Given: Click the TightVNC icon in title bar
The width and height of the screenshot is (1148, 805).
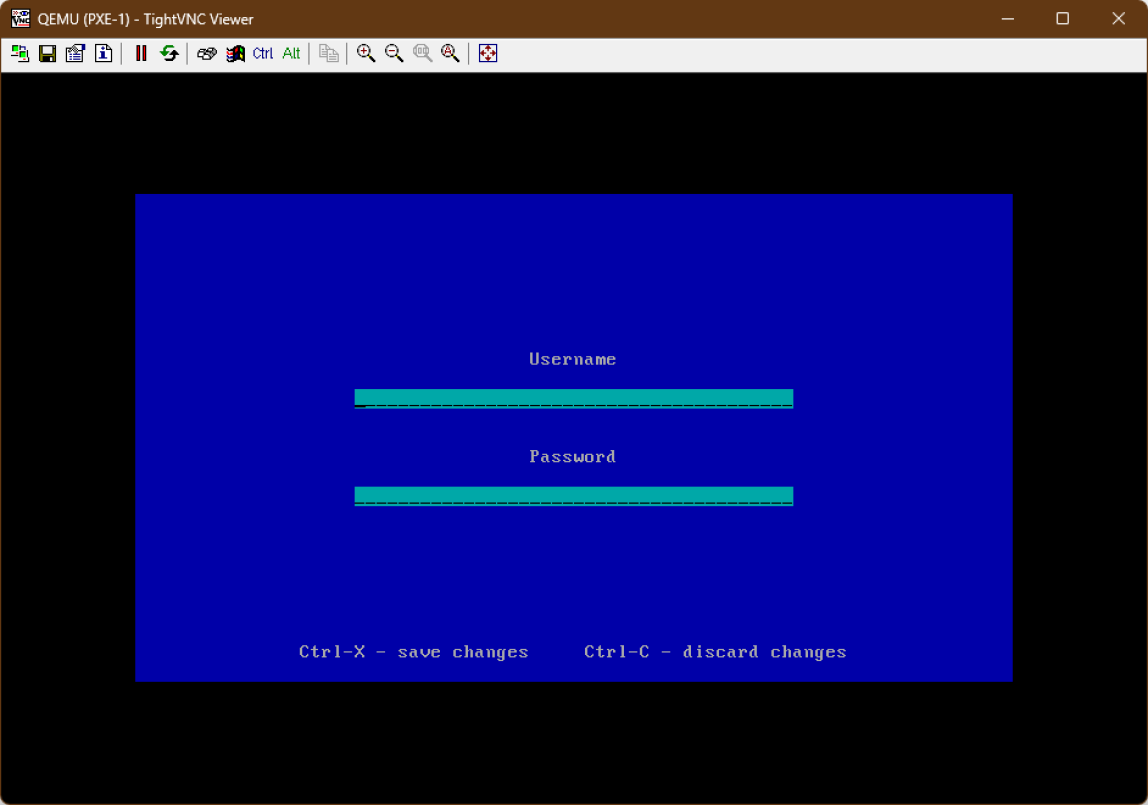Looking at the screenshot, I should (20, 18).
